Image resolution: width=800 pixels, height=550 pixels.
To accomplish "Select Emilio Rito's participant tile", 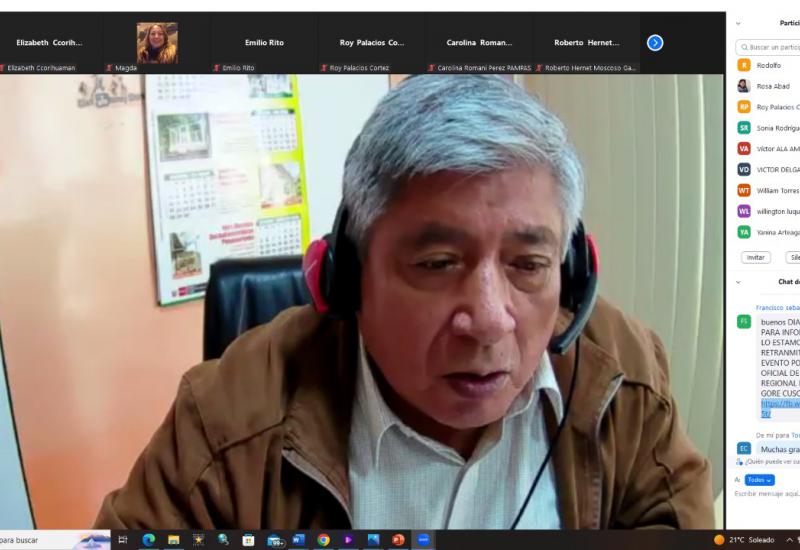I will point(264,43).
